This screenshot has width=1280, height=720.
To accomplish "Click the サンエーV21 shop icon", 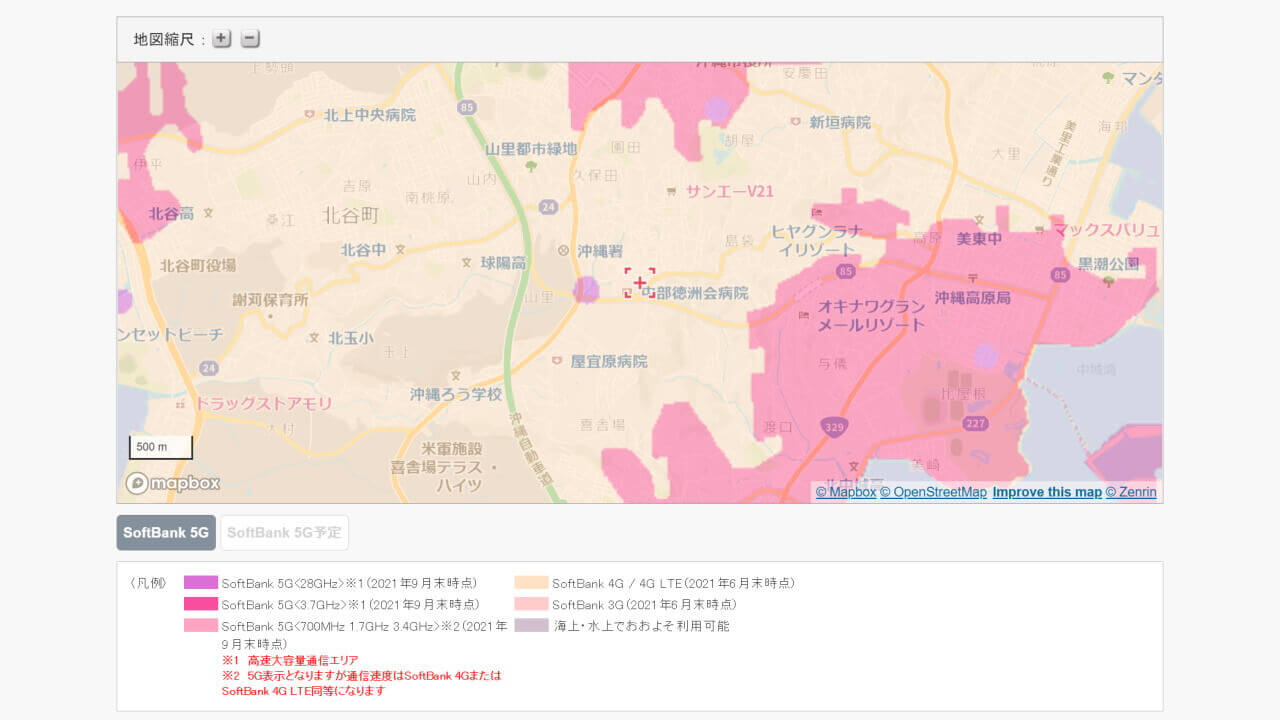I will (x=673, y=191).
